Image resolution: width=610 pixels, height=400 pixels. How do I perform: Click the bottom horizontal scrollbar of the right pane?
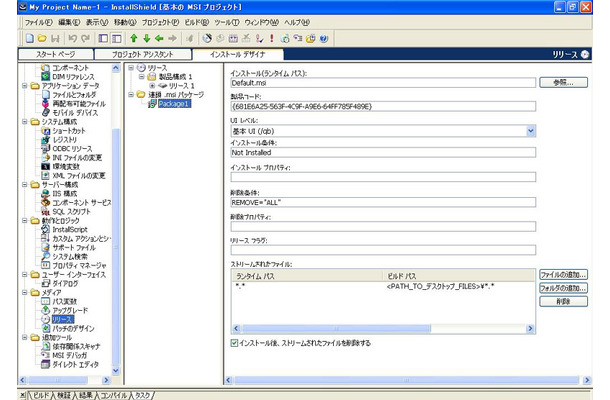408,380
